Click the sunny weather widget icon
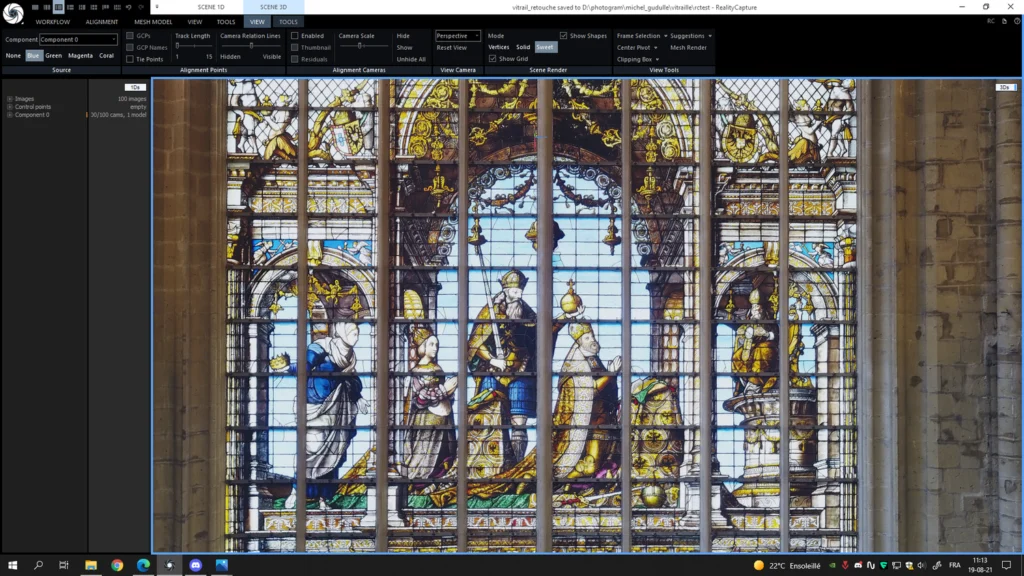This screenshot has height=576, width=1024. point(758,566)
